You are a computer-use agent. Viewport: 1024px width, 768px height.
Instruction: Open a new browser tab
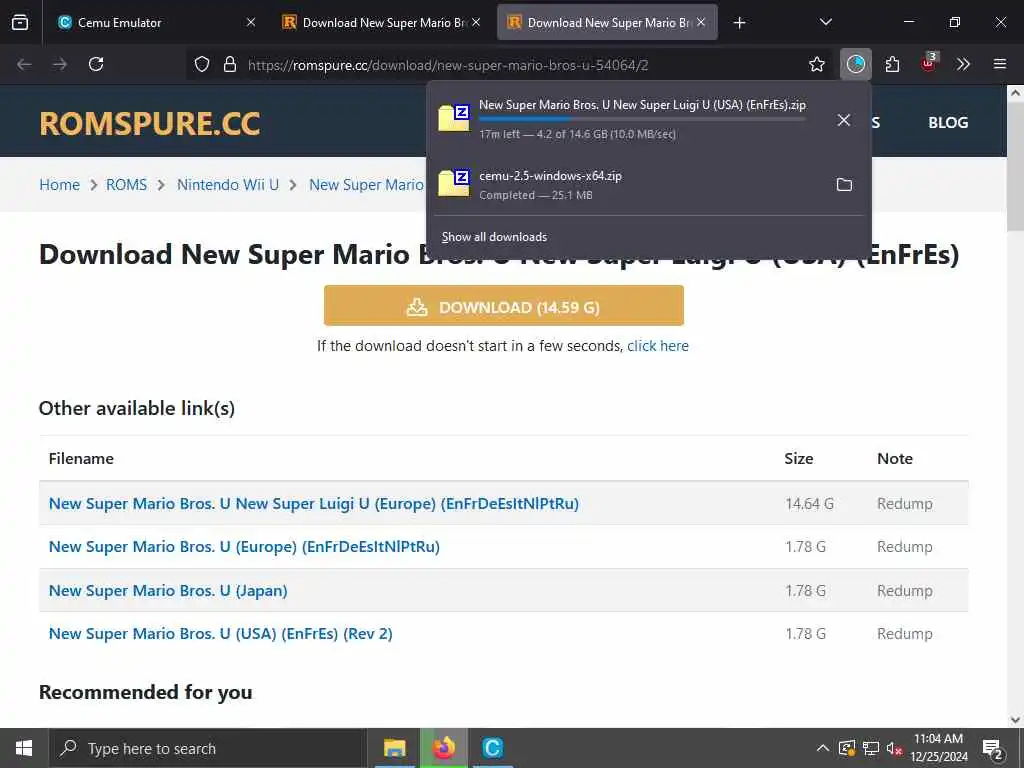[739, 23]
